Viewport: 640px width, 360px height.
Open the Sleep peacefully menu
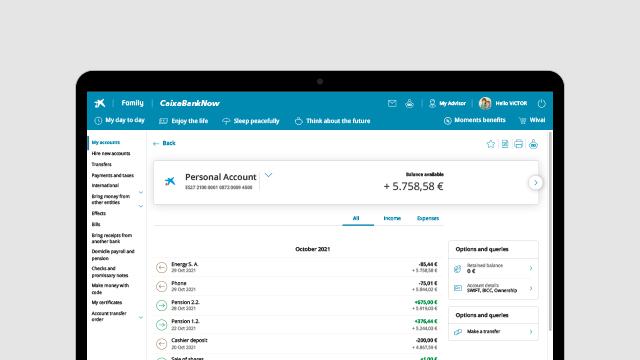pyautogui.click(x=251, y=121)
